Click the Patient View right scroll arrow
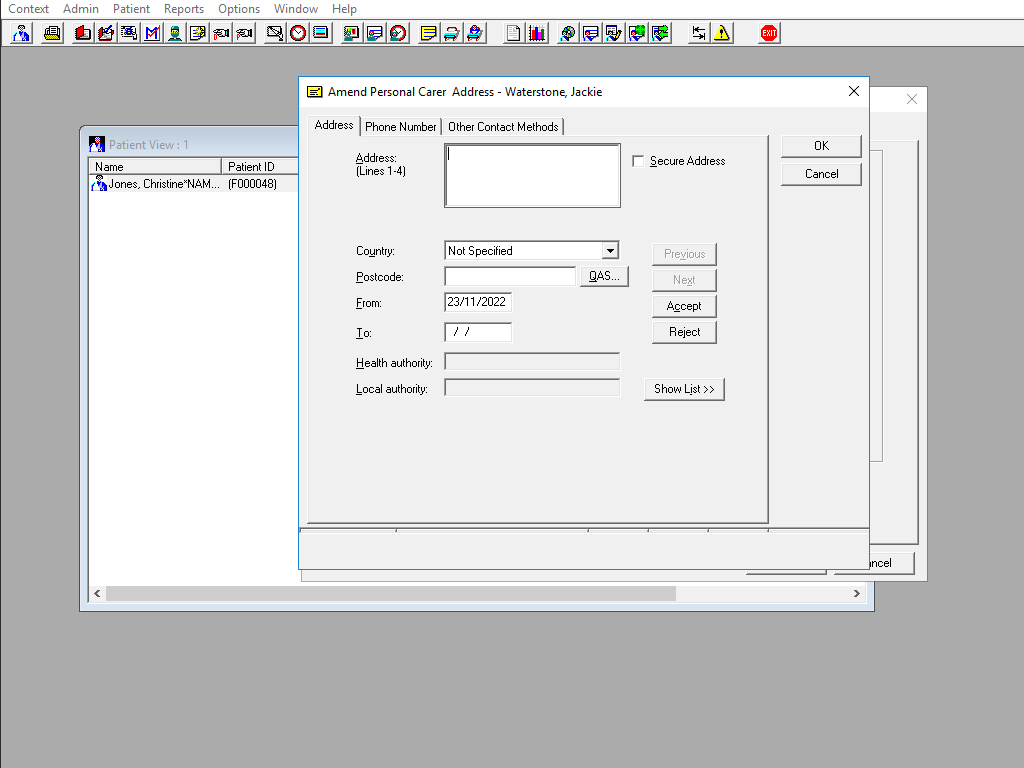 coord(856,594)
